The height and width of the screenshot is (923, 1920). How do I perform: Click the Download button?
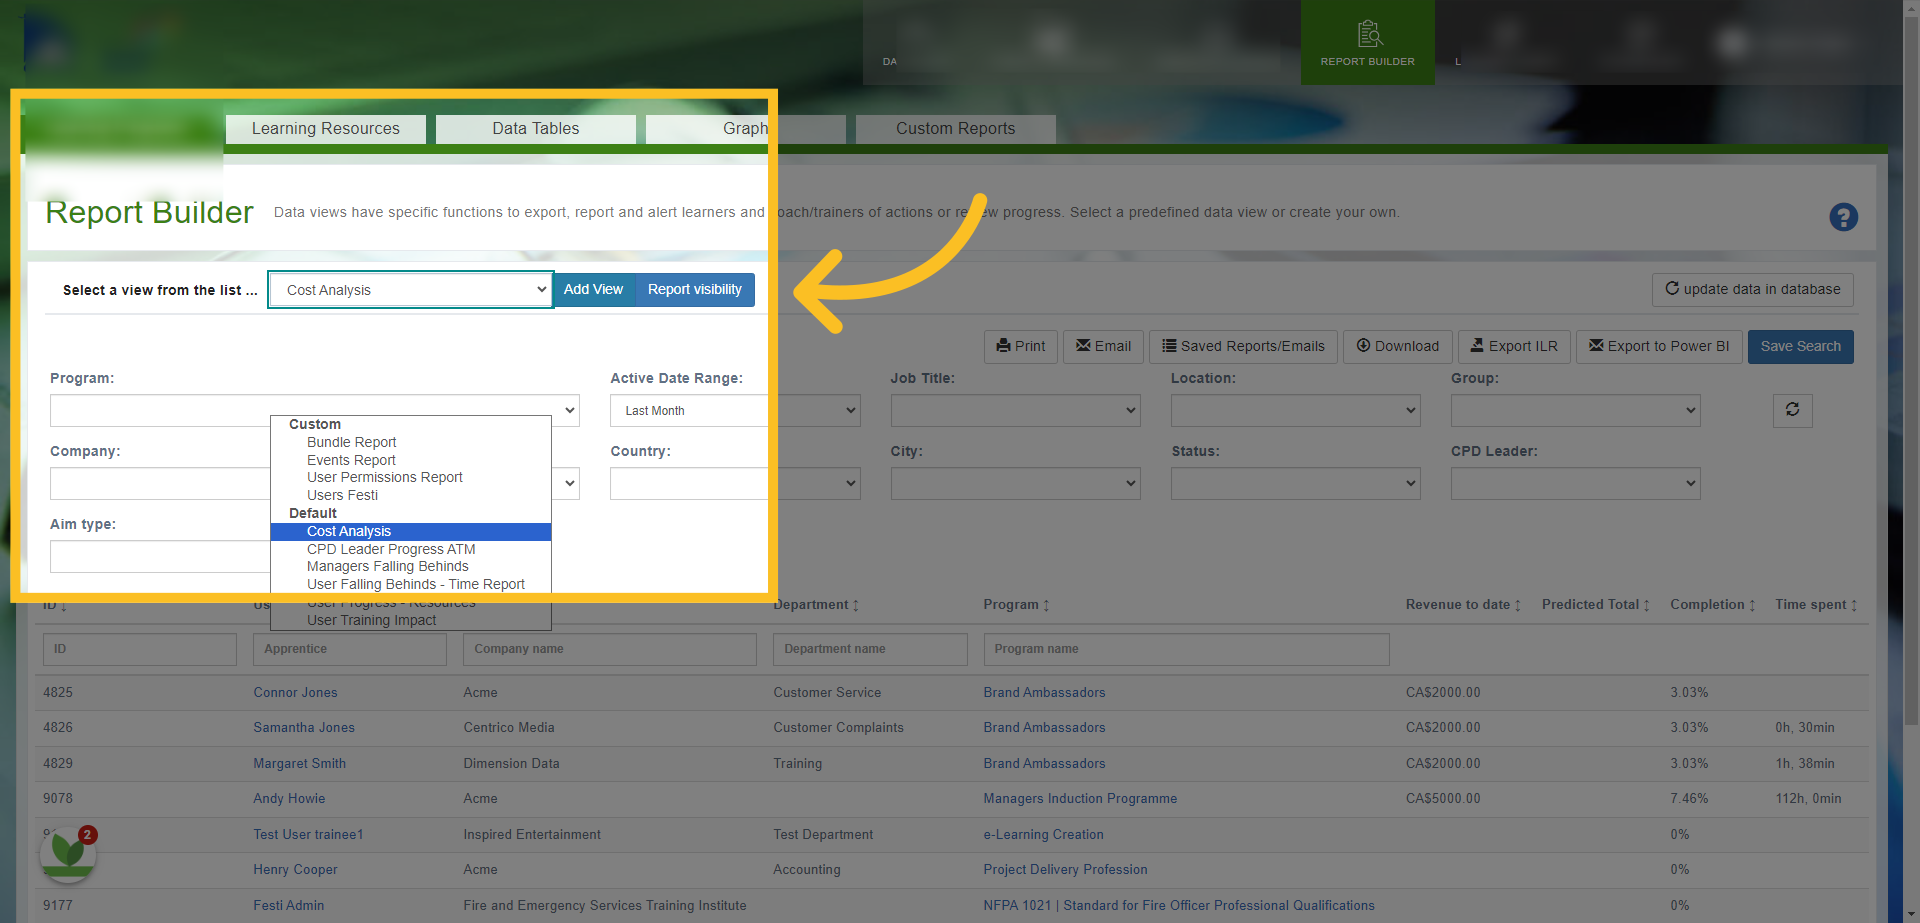1397,347
